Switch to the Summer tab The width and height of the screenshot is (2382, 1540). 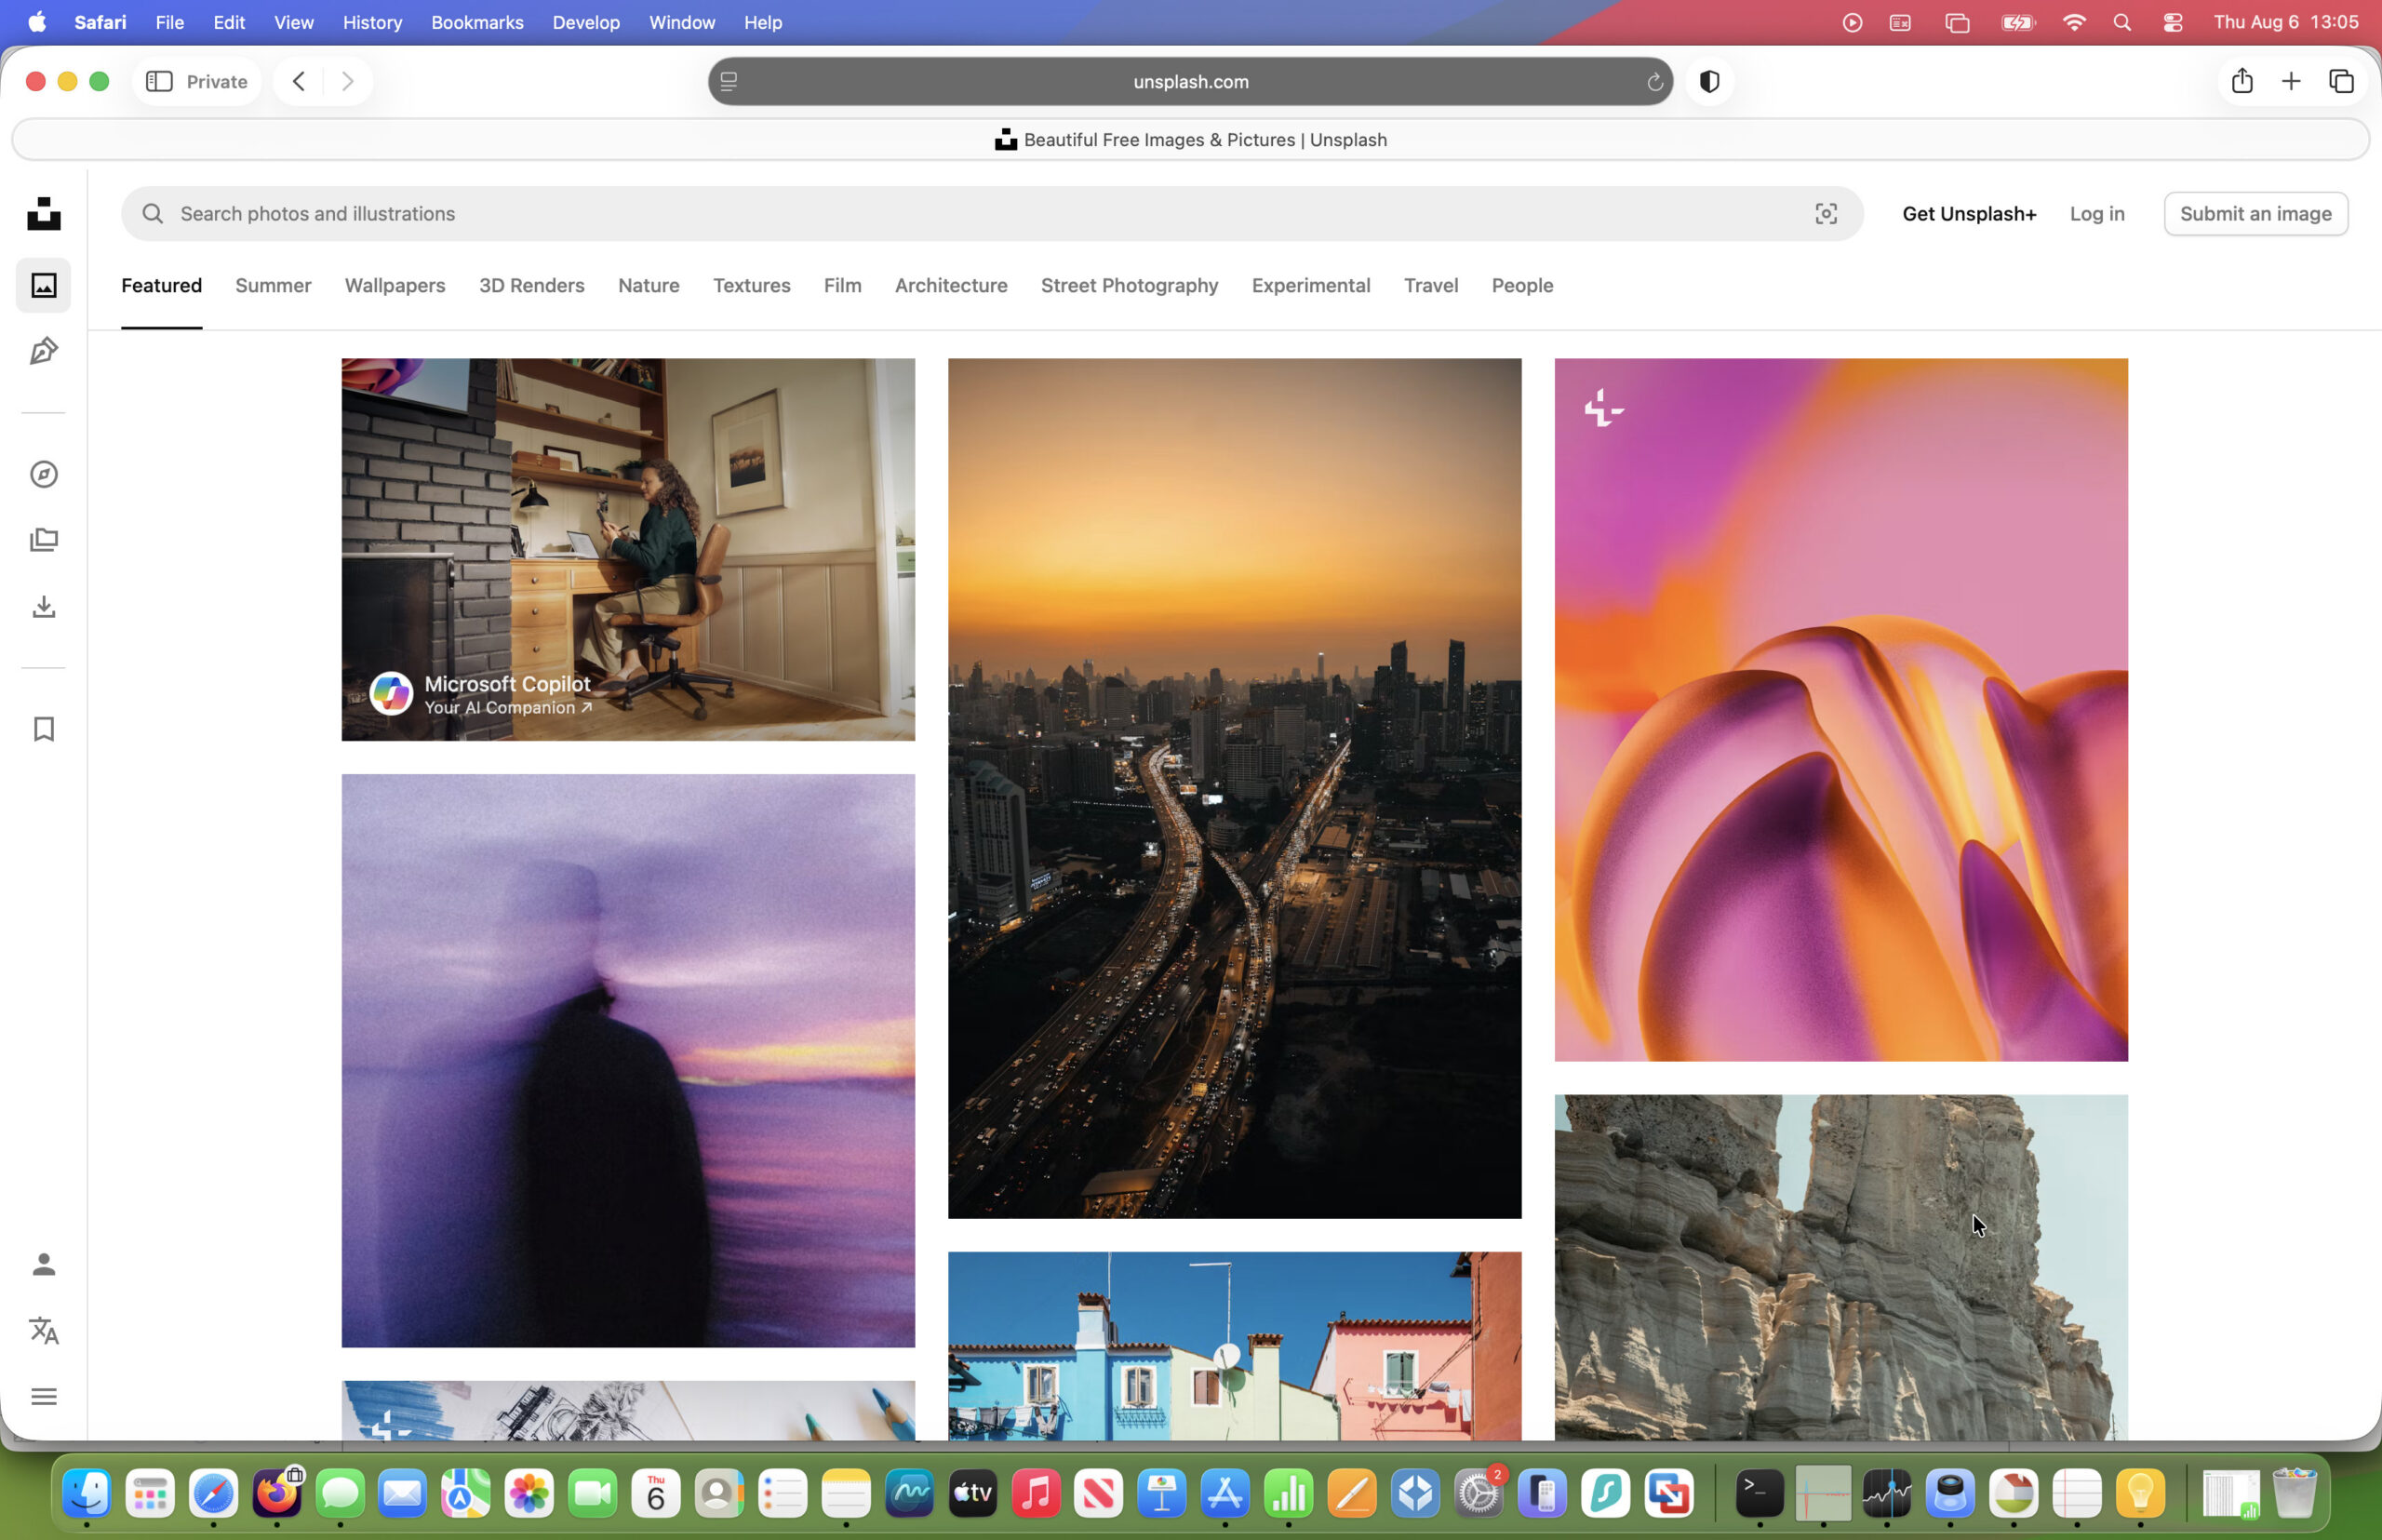pos(273,285)
